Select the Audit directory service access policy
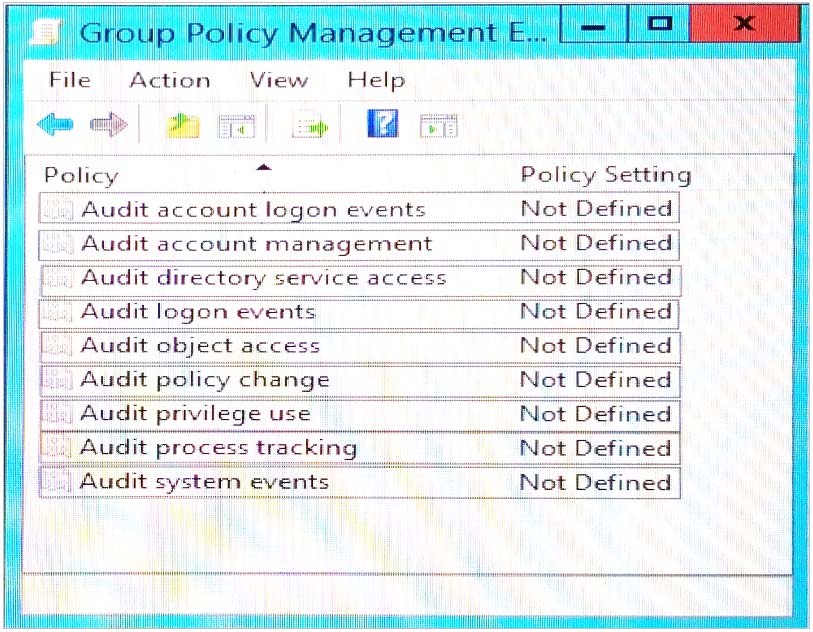 (360, 279)
